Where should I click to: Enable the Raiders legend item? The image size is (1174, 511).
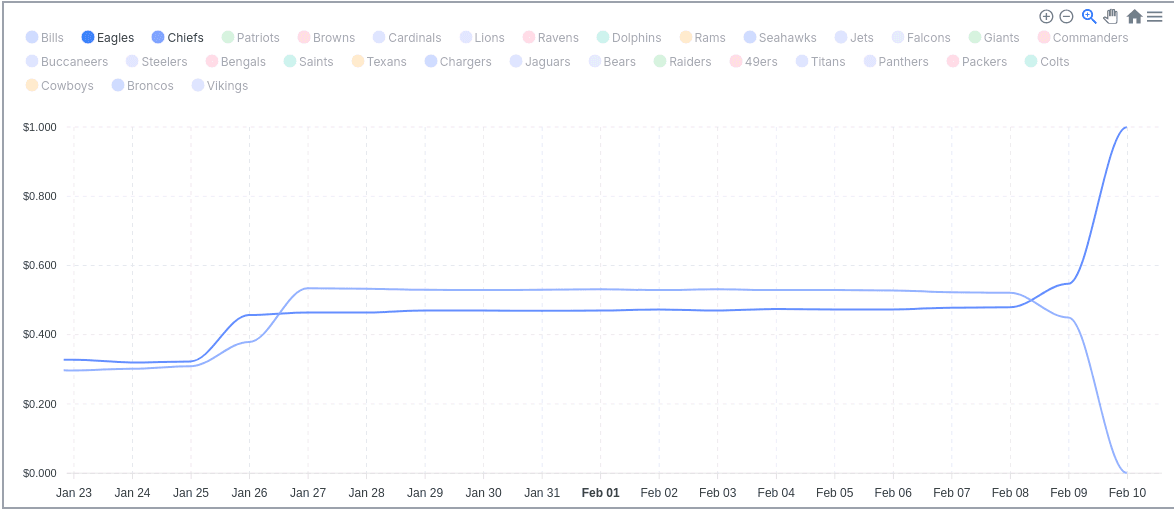tap(683, 61)
